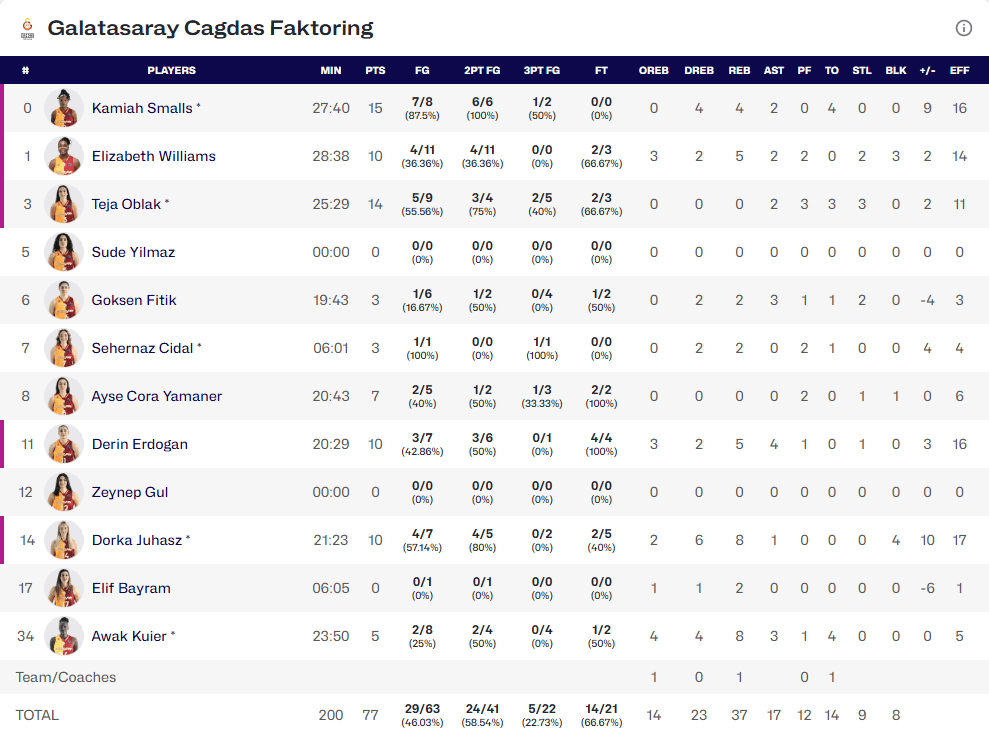Image resolution: width=989 pixels, height=736 pixels.
Task: Select the Team/Coaches row
Action: click(66, 677)
